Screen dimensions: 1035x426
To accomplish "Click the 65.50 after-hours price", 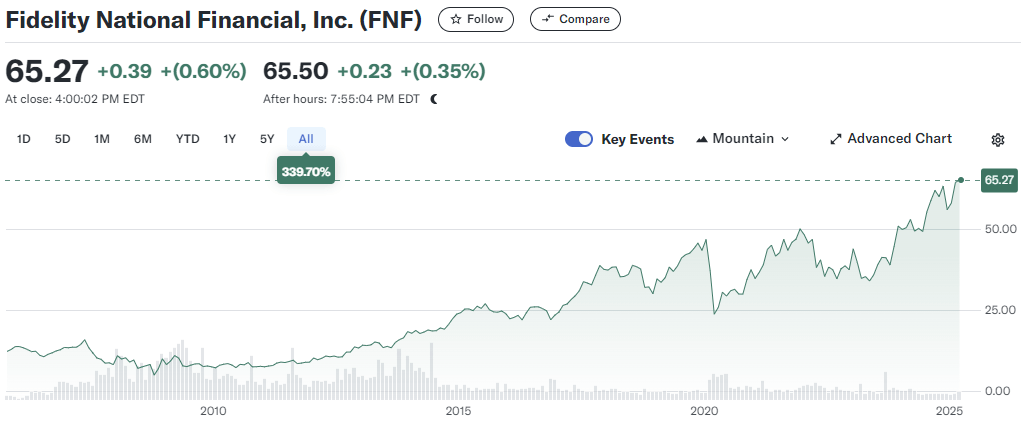I will tap(296, 71).
